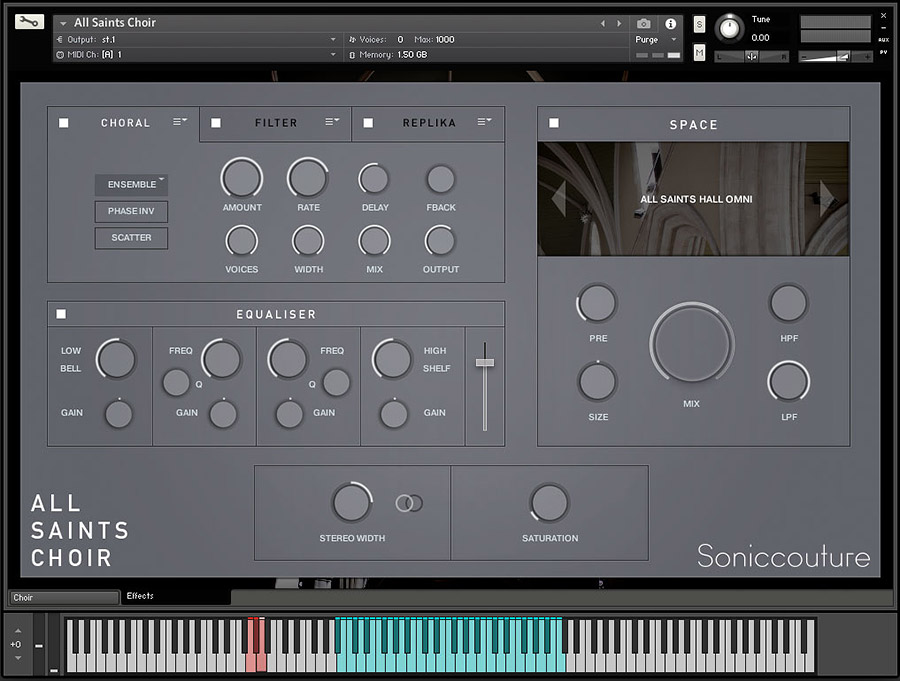Image resolution: width=900 pixels, height=681 pixels.
Task: Click the aux sends icon
Action: pos(882,41)
